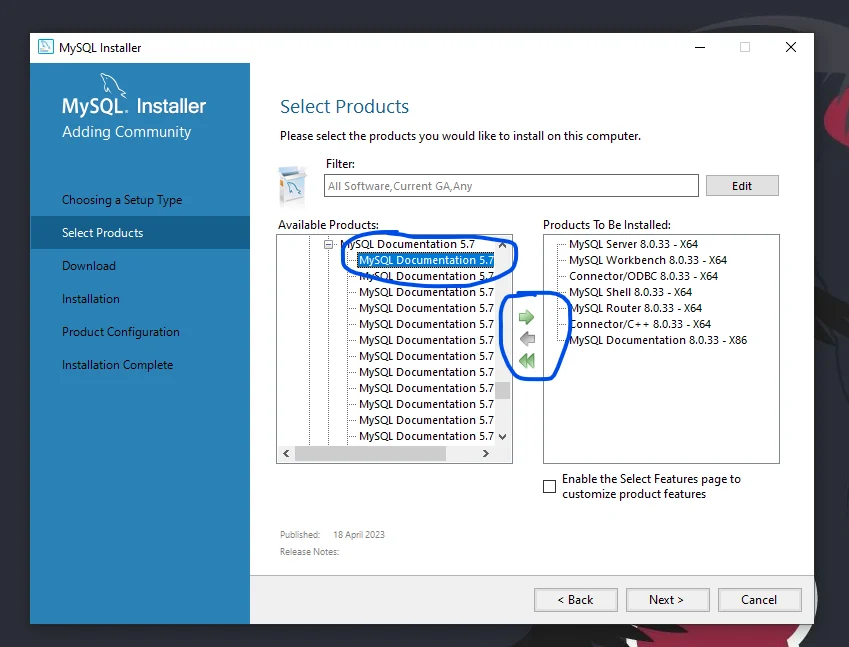Viewport: 849px width, 647px height.
Task: Select MySQL Workbench 8.0.33 - X64 item
Action: pos(647,260)
